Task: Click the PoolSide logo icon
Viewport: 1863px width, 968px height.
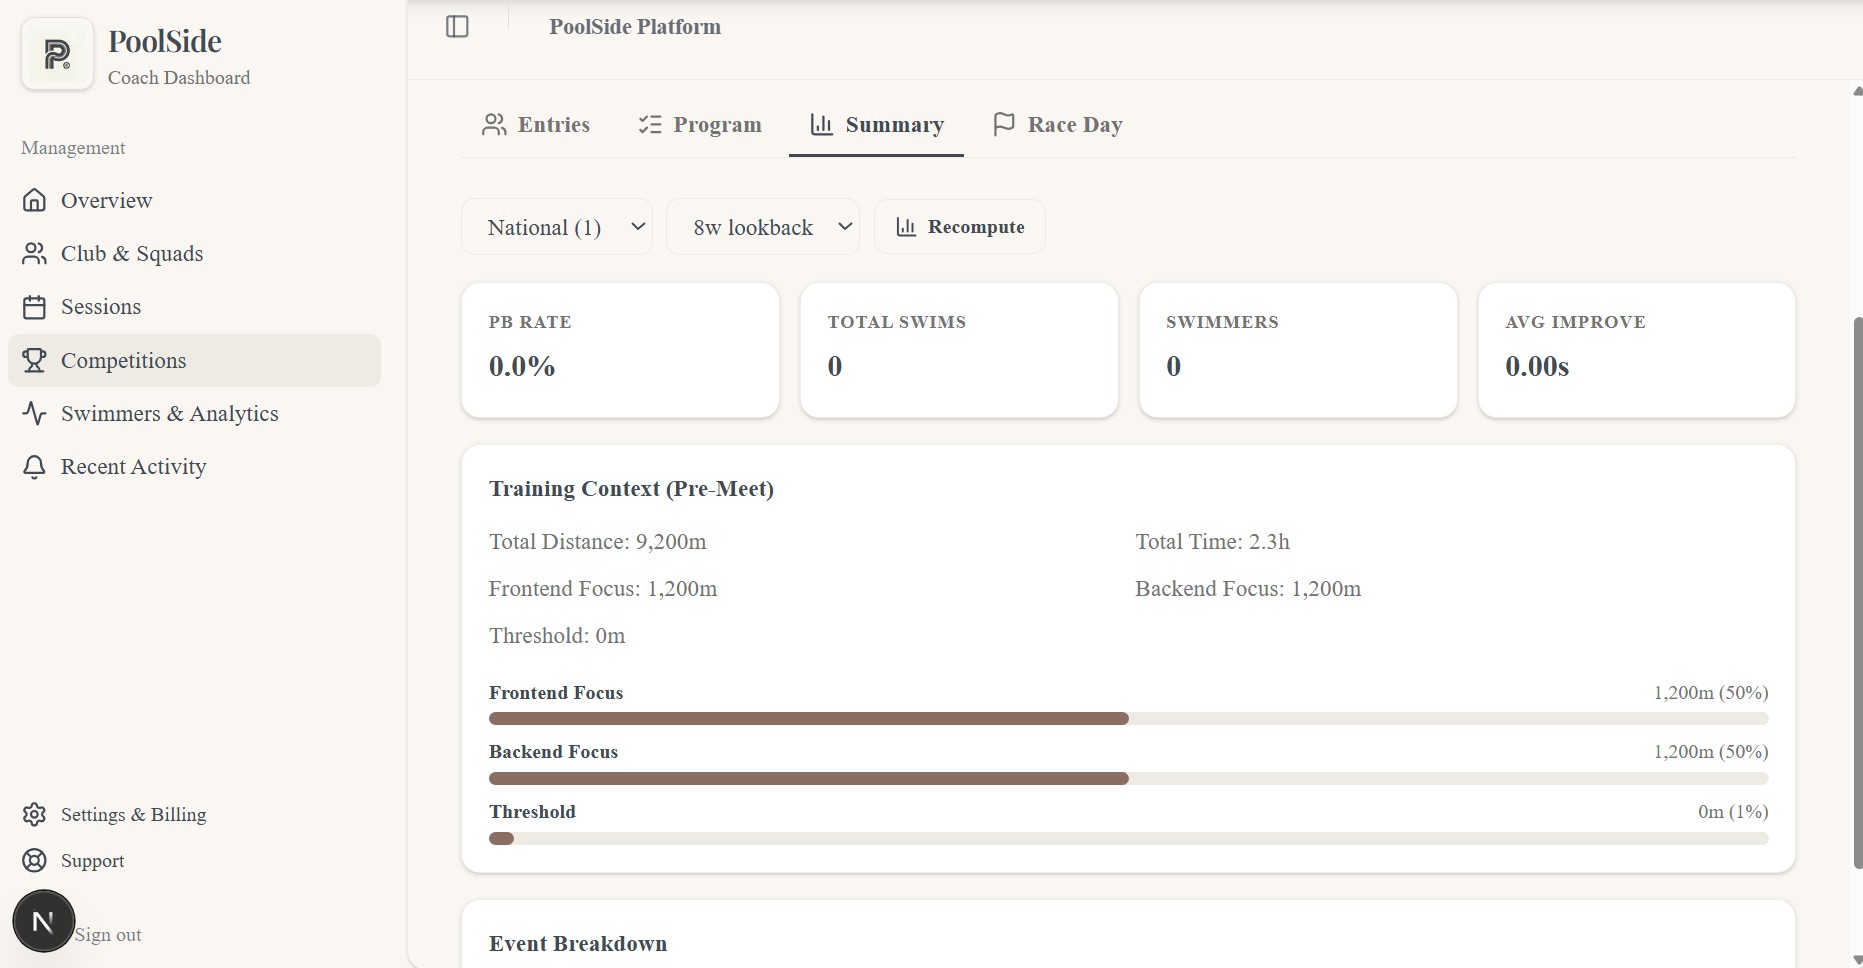Action: click(57, 53)
